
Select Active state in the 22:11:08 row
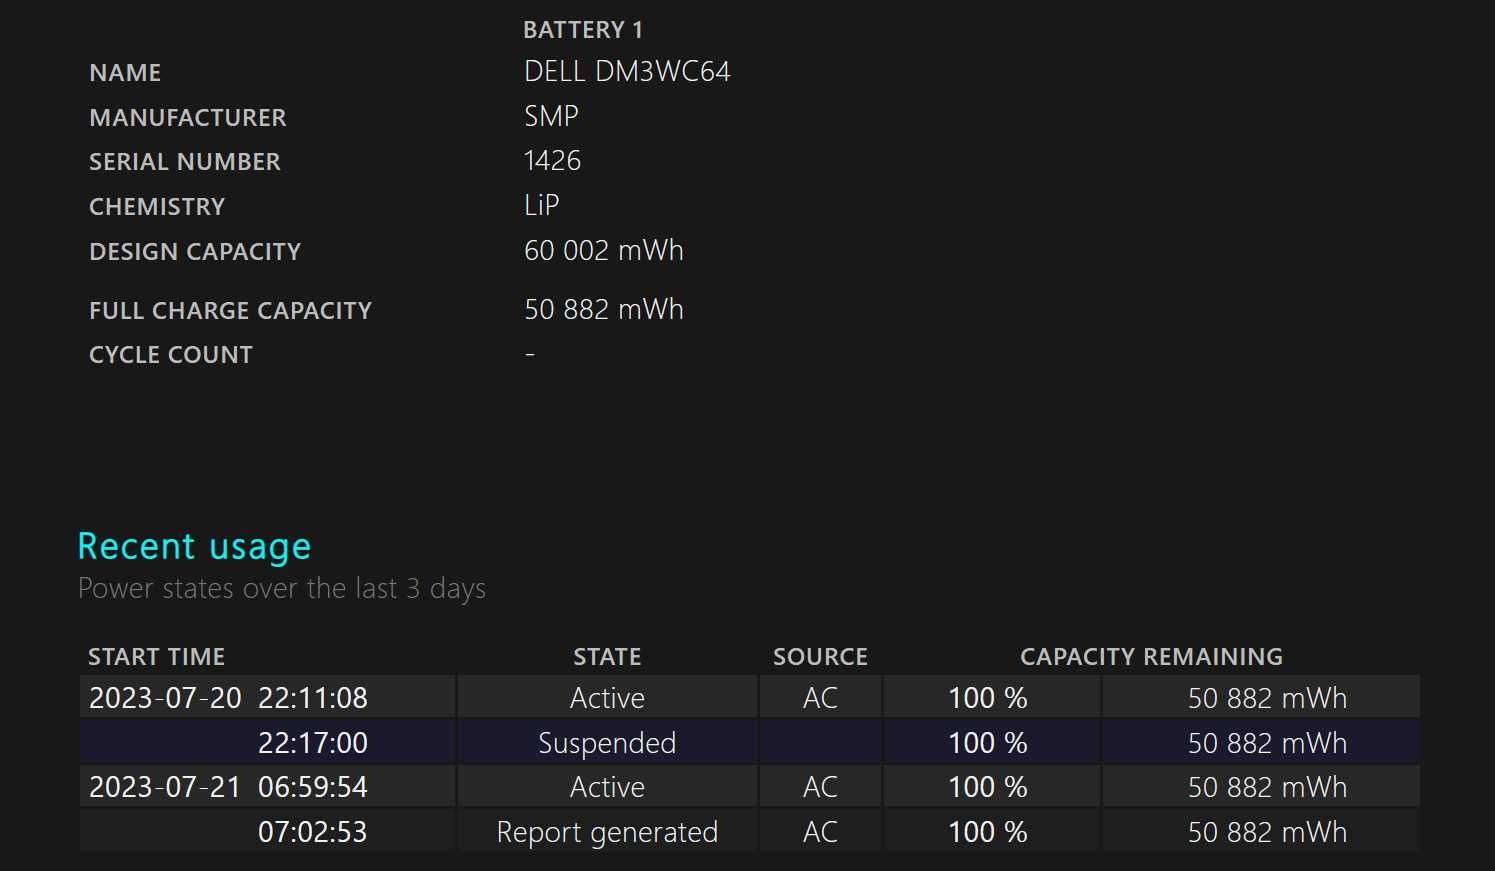pyautogui.click(x=607, y=698)
